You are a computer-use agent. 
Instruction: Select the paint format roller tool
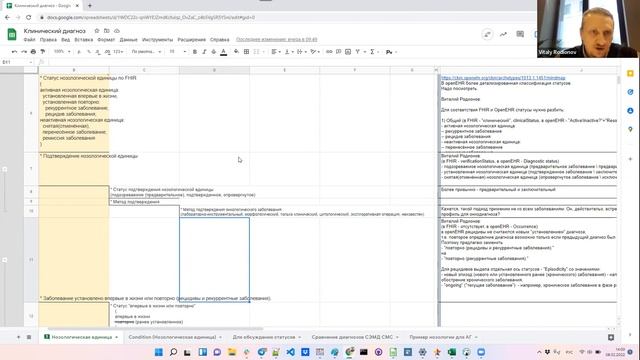pos(42,52)
